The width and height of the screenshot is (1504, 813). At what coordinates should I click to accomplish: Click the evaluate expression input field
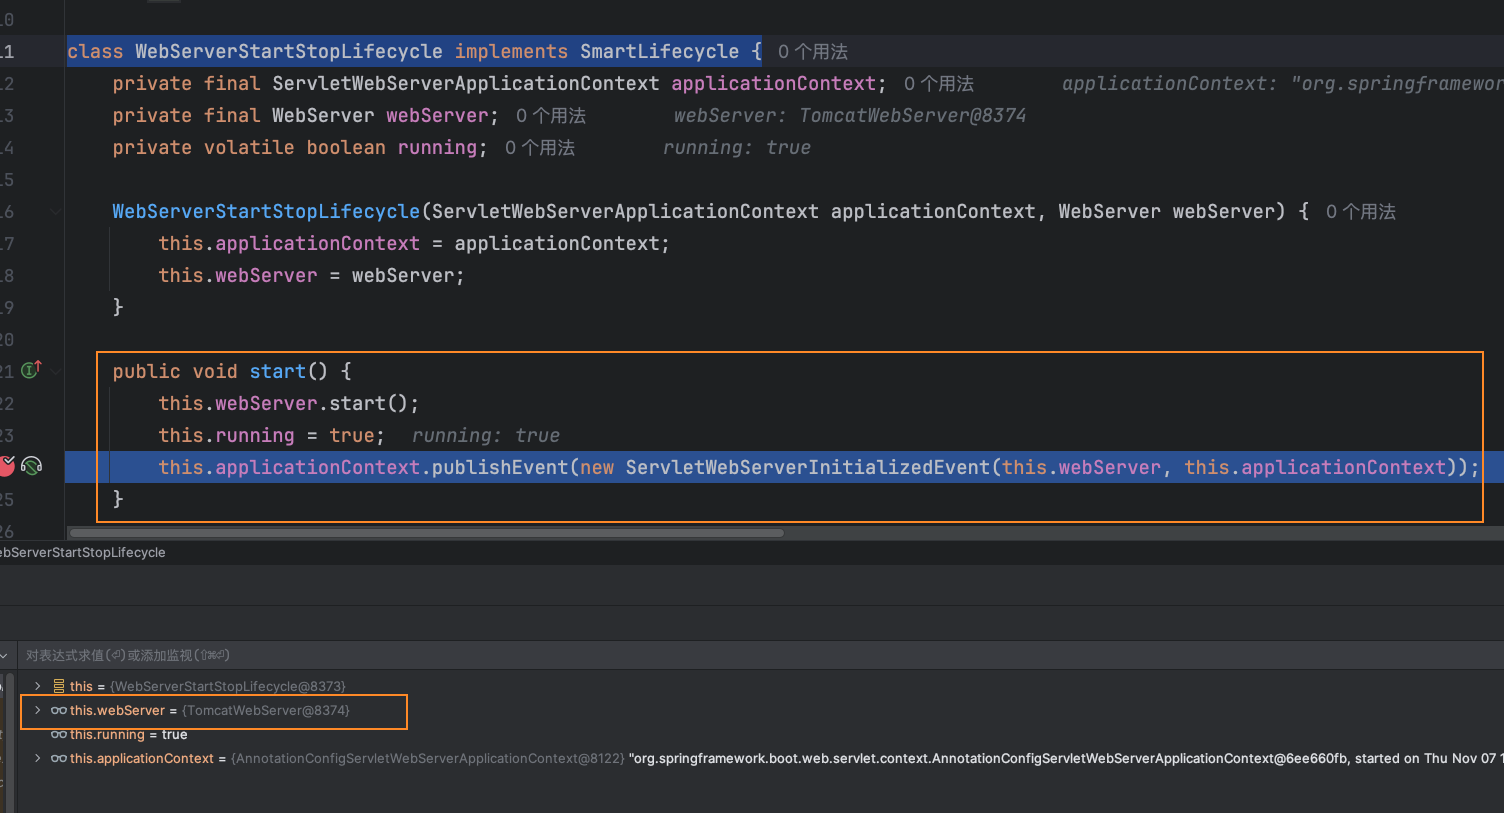(760, 655)
